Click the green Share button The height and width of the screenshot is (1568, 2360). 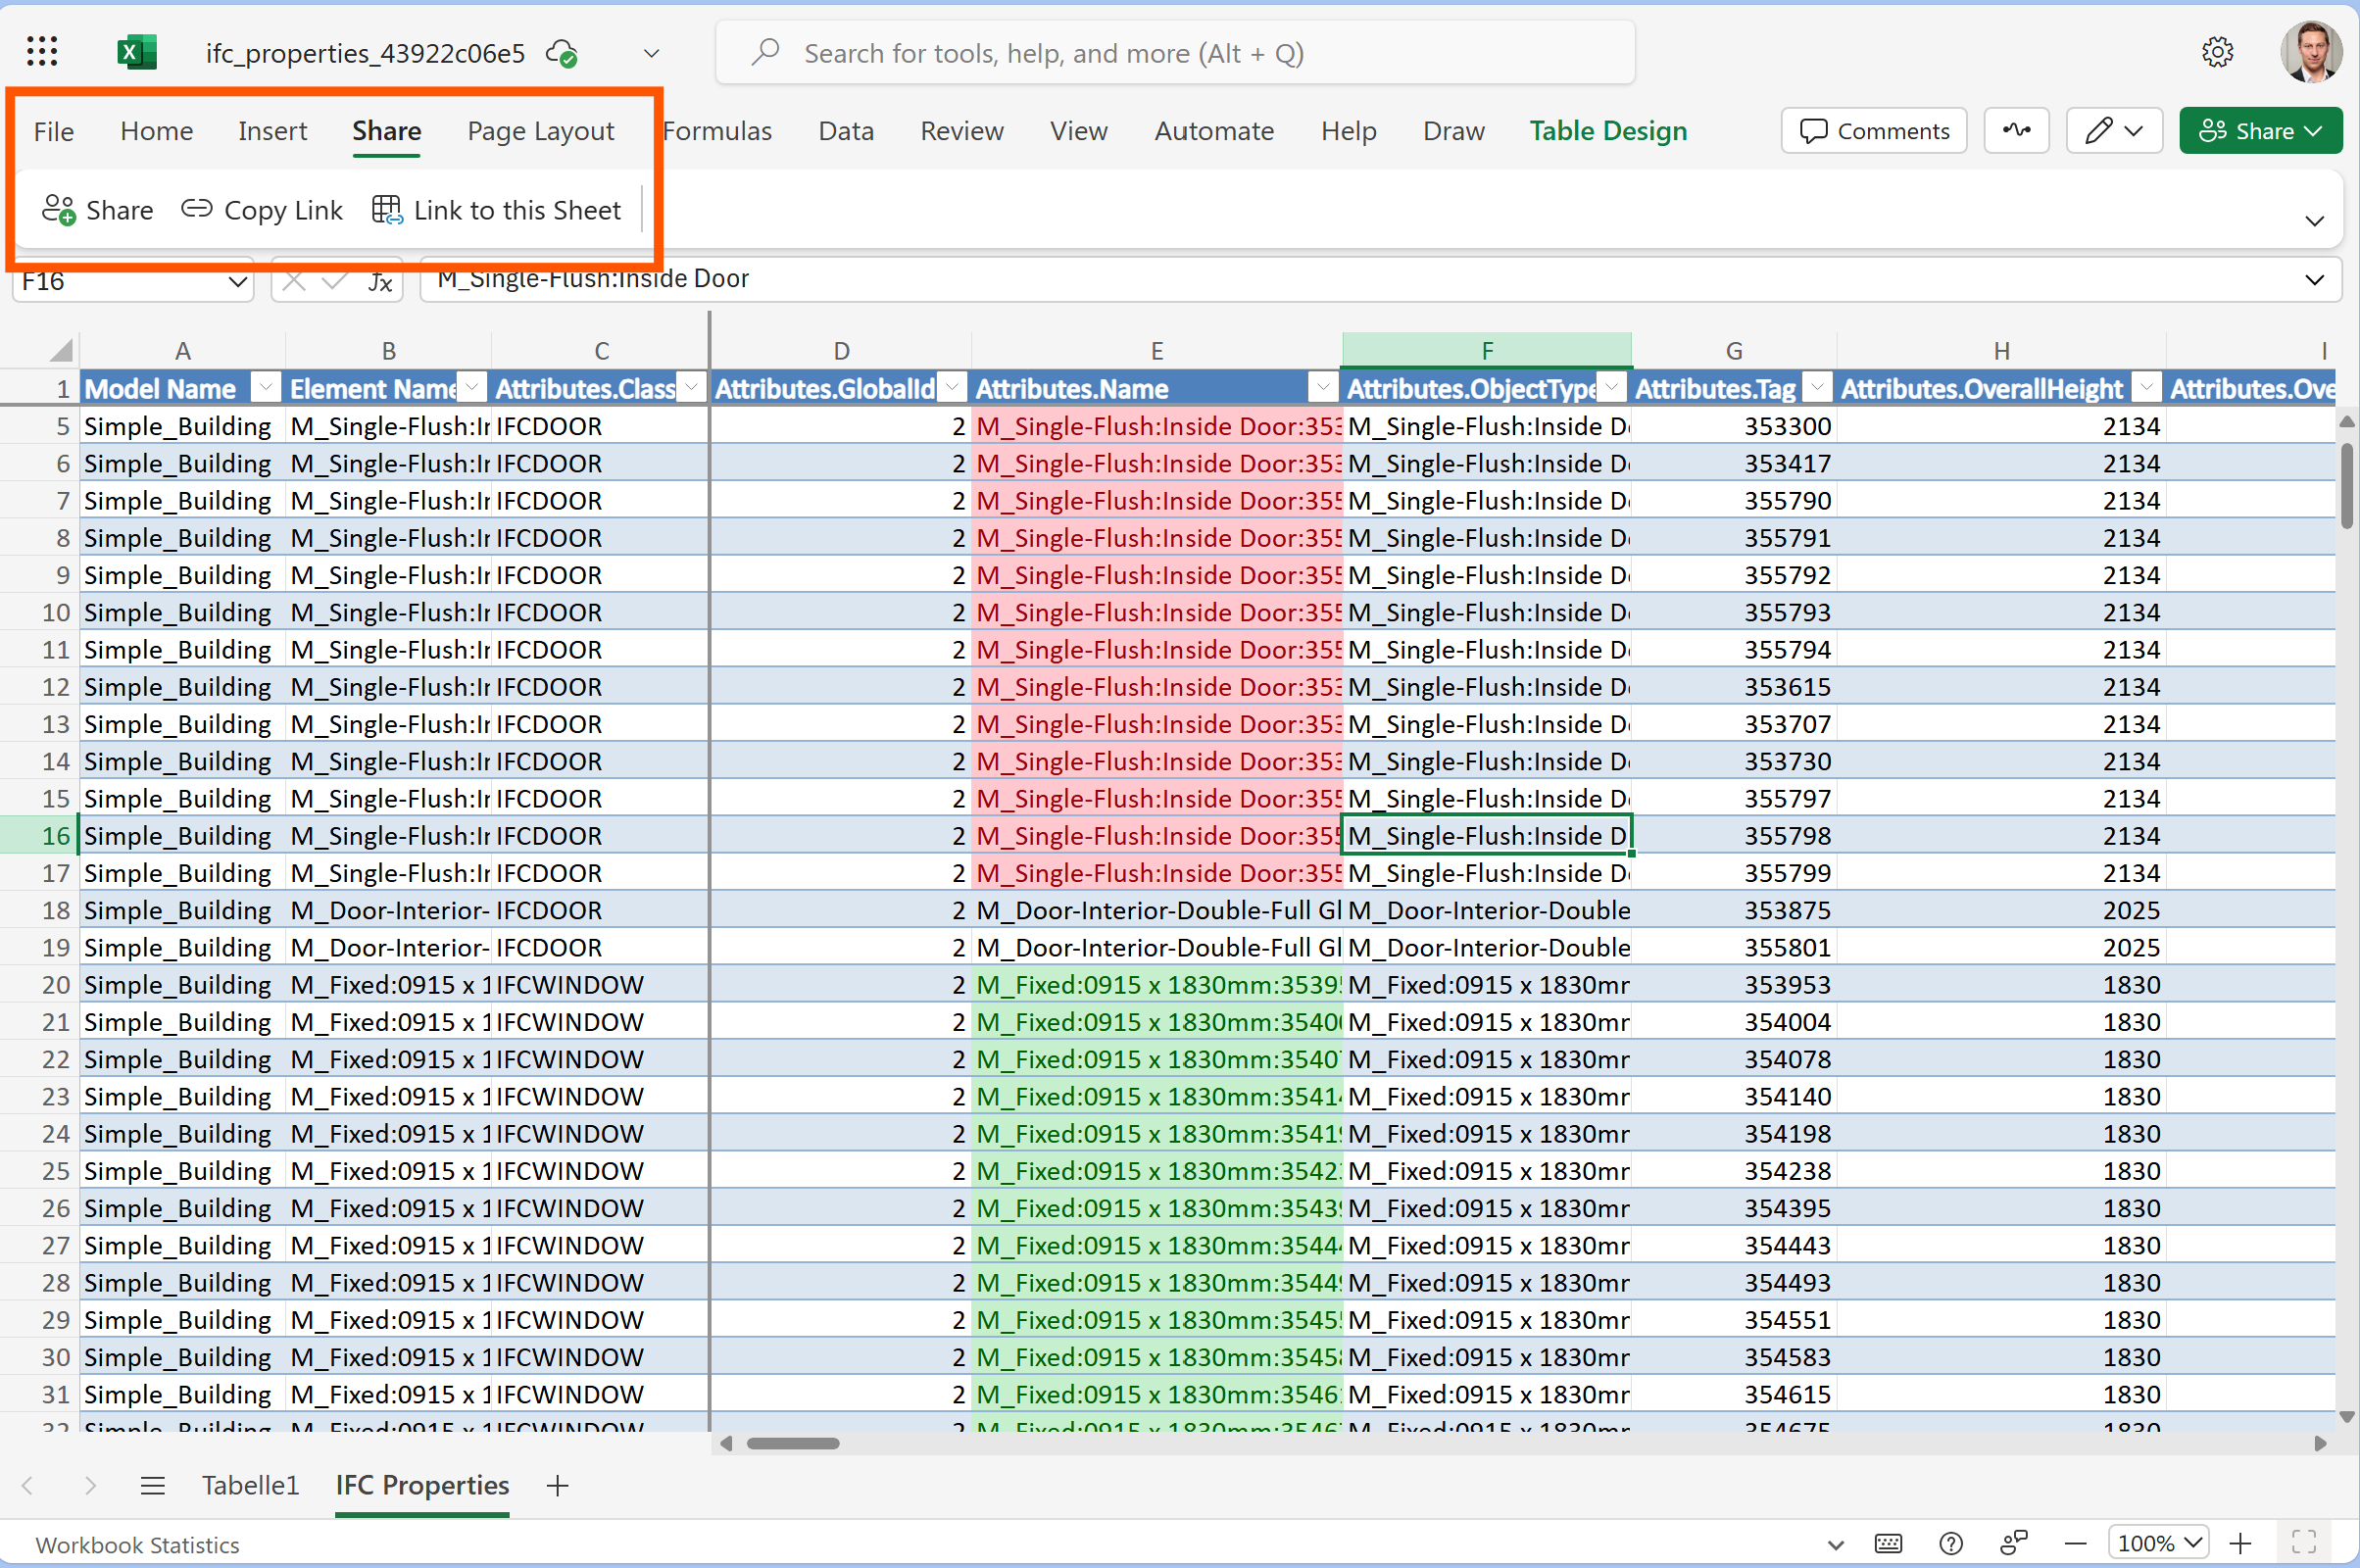pos(2260,130)
